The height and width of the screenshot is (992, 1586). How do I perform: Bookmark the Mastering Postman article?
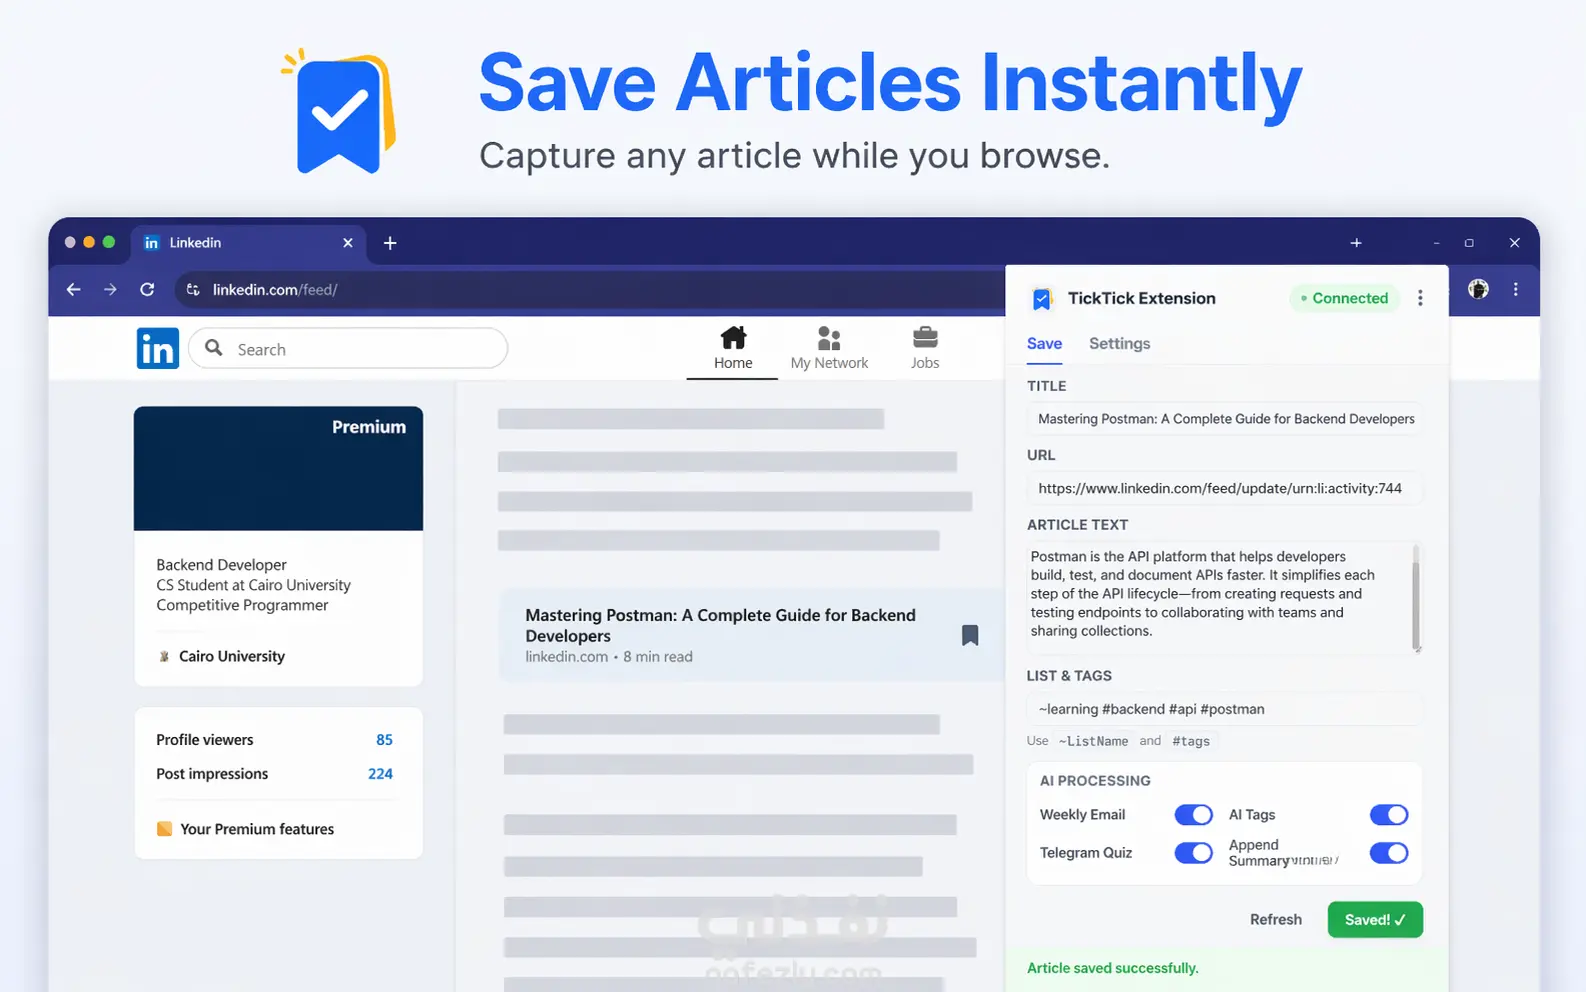point(970,635)
